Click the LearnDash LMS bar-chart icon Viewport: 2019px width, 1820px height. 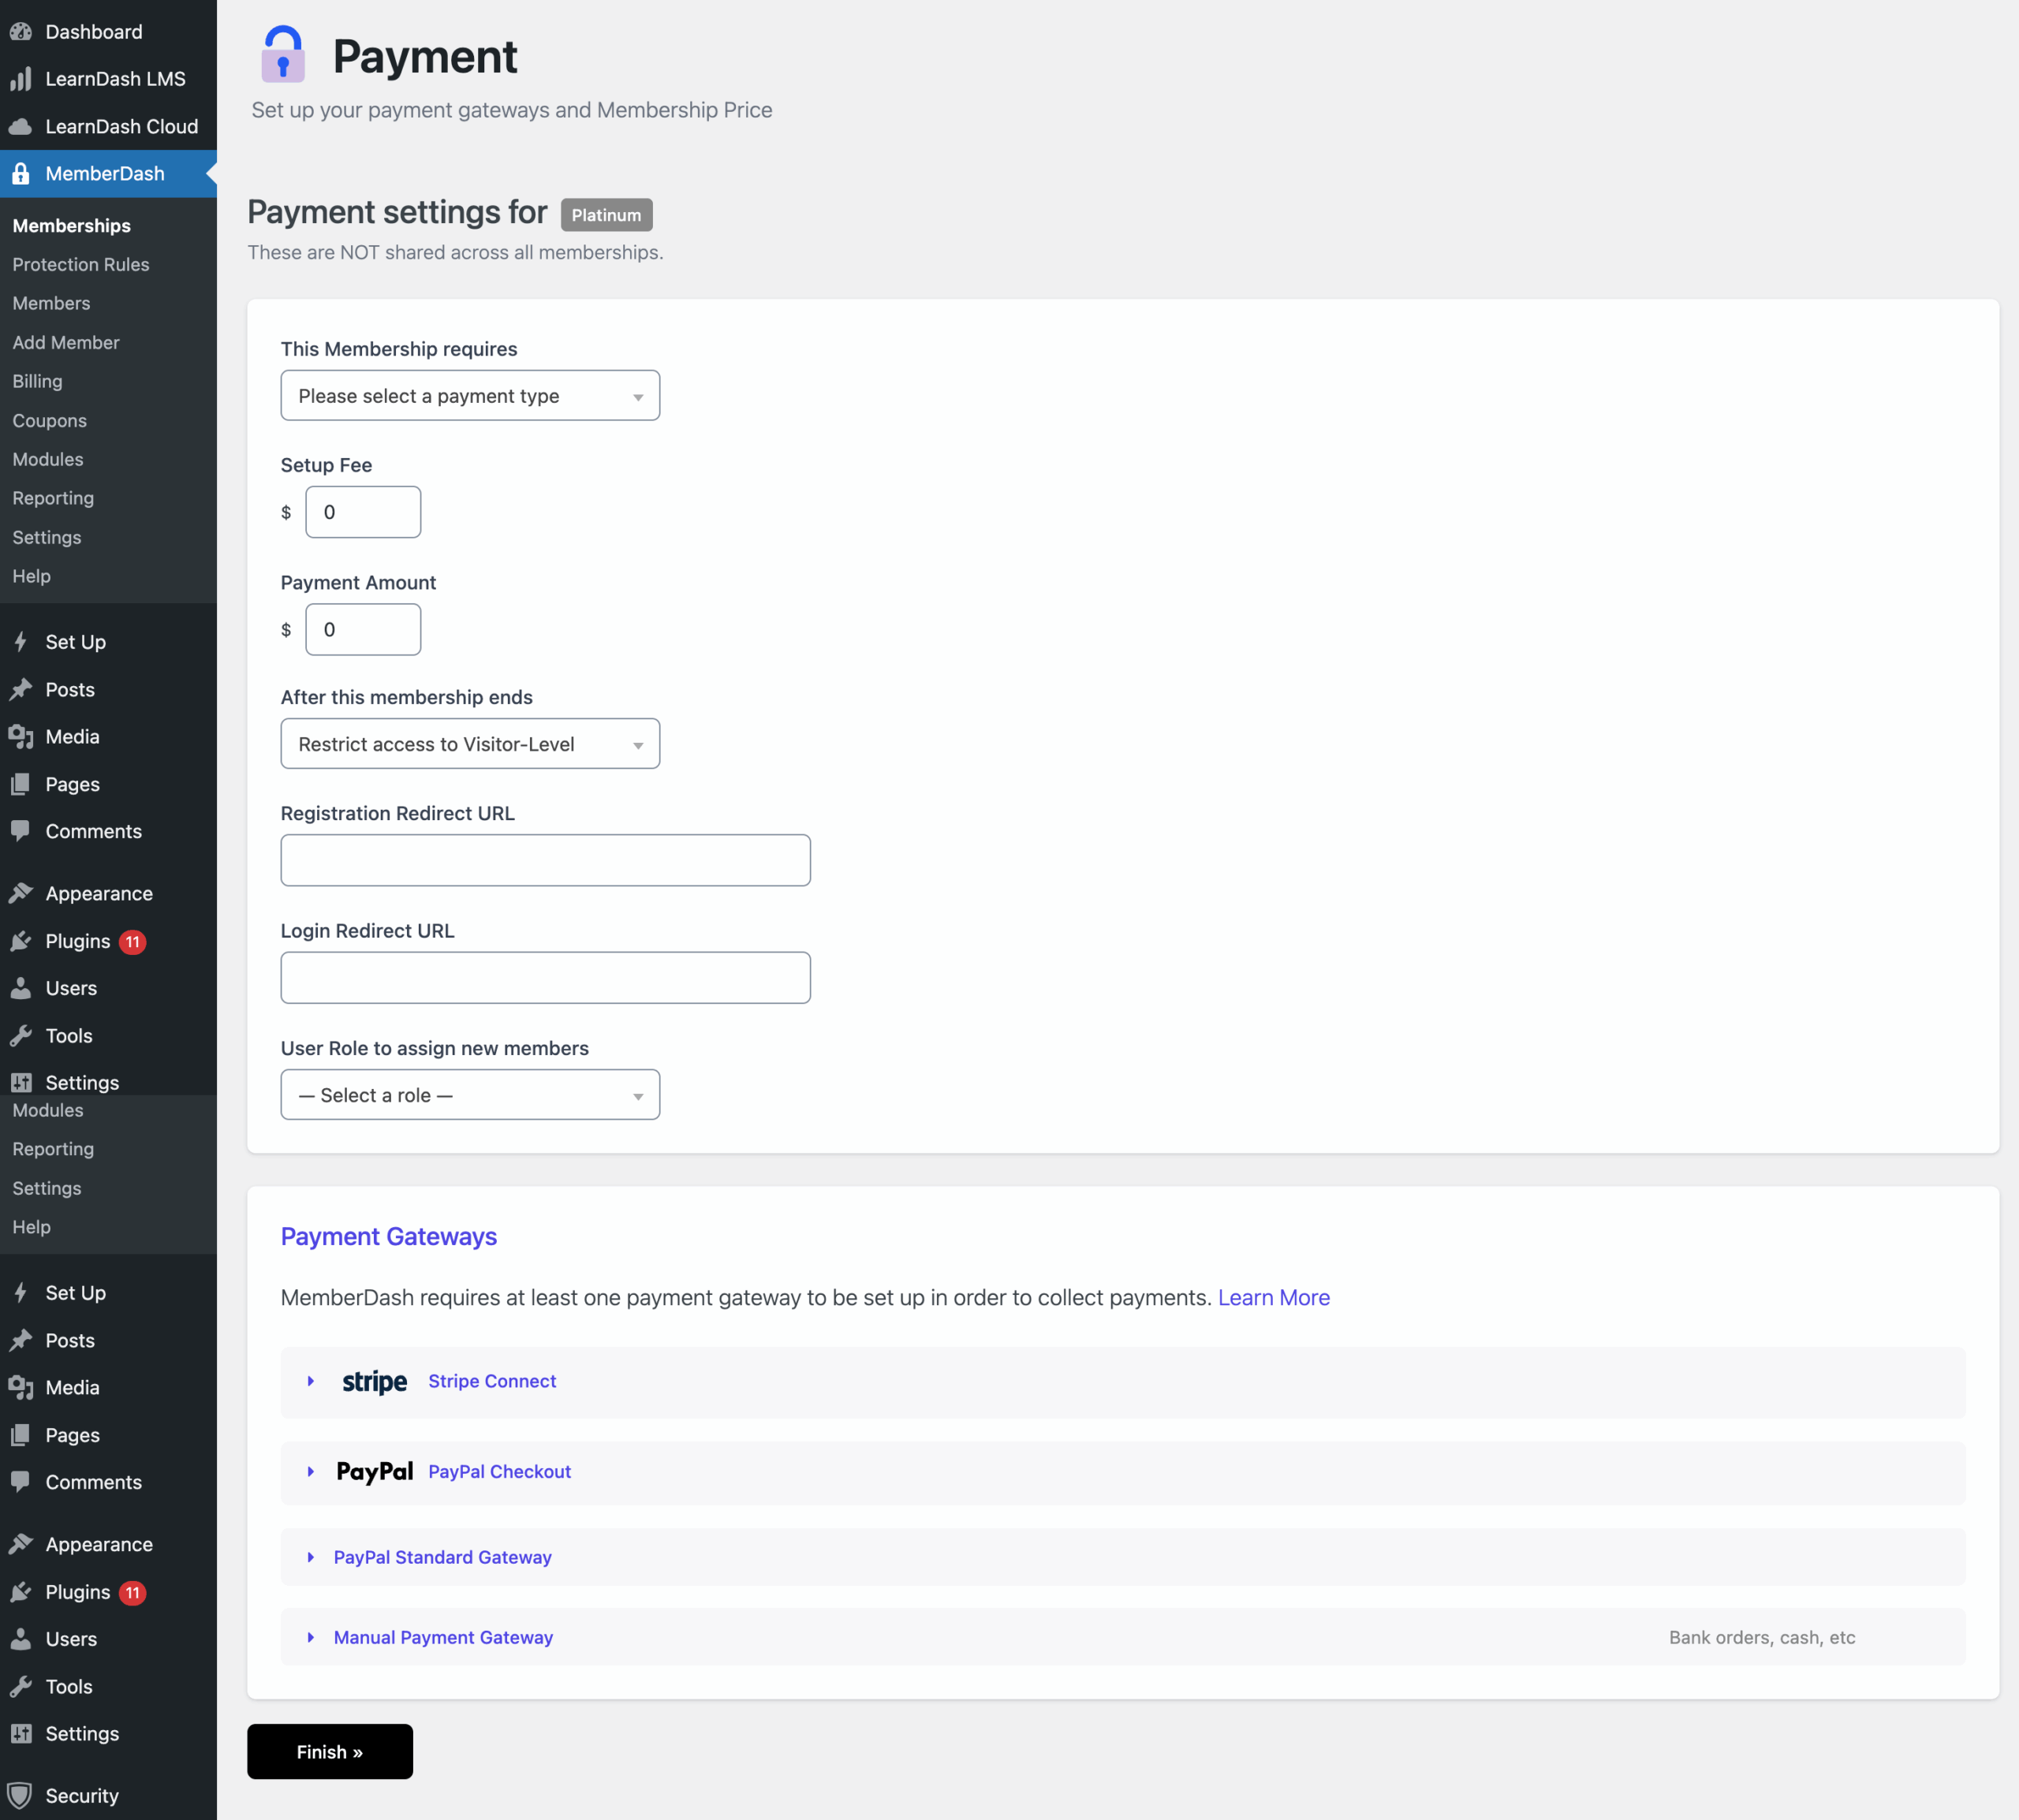pos(21,79)
